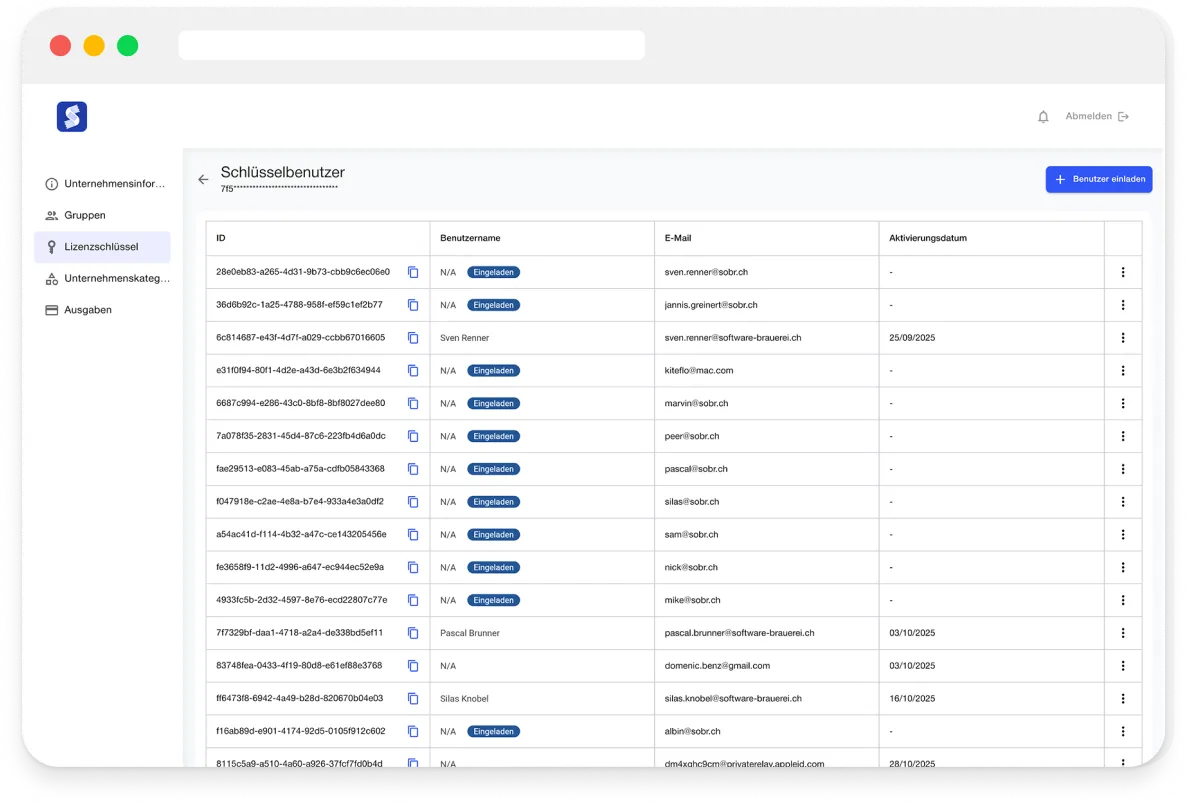Image resolution: width=1188 pixels, height=804 pixels.
Task: Copy the ID in the Pascal Brunner row
Action: click(x=413, y=632)
